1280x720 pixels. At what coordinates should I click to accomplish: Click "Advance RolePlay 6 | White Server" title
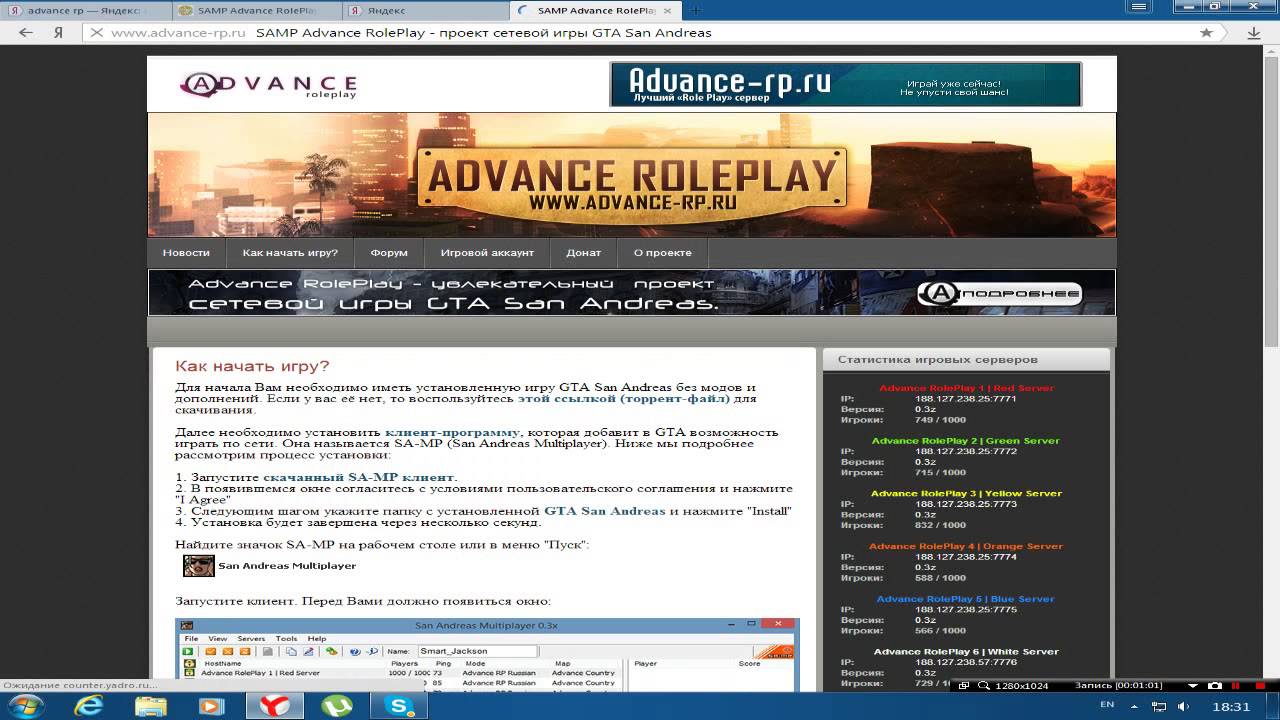point(966,652)
